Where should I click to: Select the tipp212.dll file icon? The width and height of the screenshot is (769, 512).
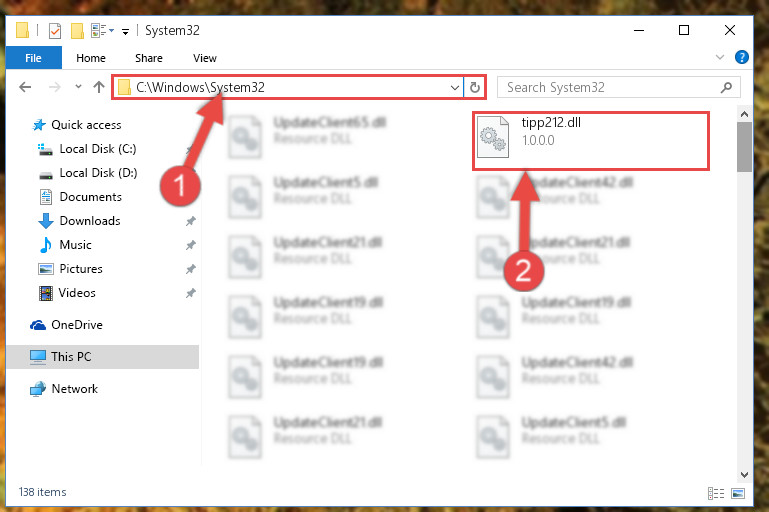tap(492, 137)
